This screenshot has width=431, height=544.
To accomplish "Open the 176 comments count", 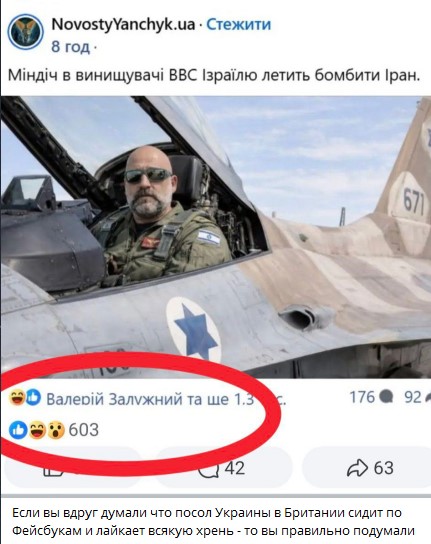I will (x=362, y=397).
